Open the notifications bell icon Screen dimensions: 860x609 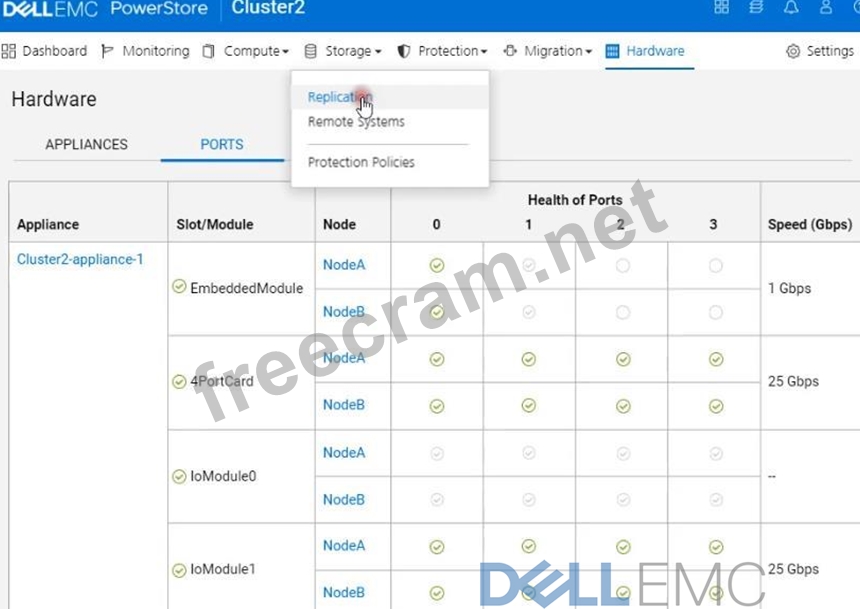click(x=791, y=8)
